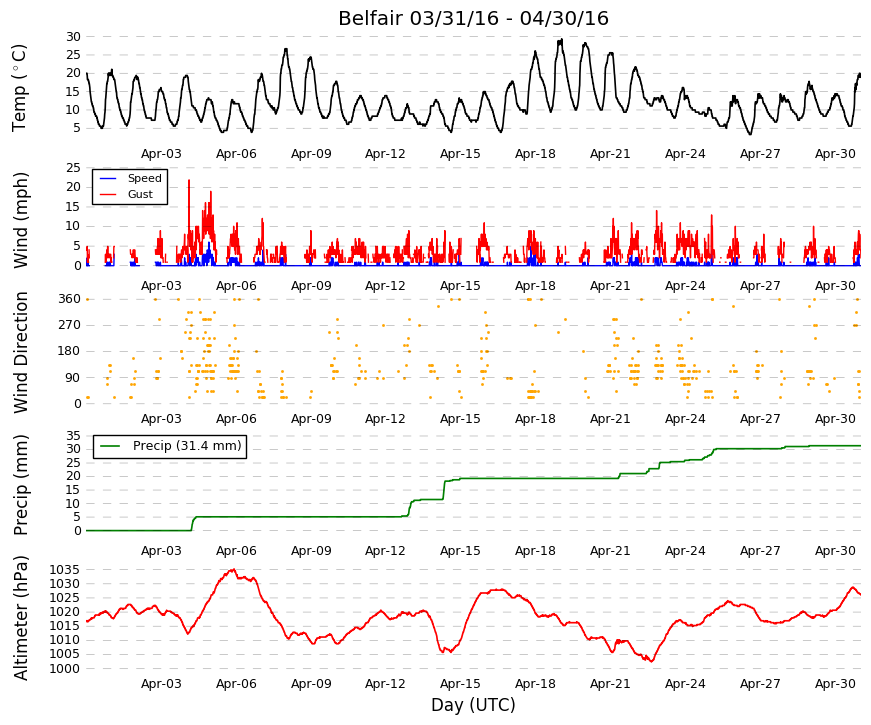Click Apr-06 tick under the wind chart

pos(236,286)
